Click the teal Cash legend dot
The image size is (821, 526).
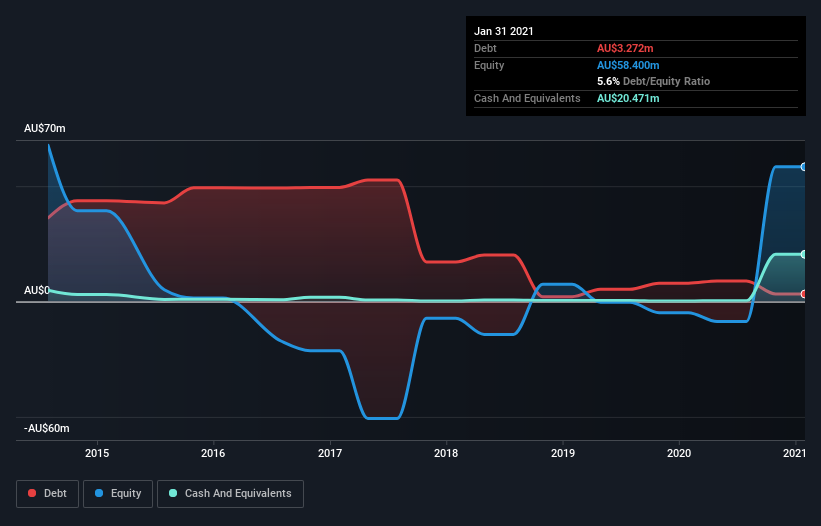(x=173, y=493)
